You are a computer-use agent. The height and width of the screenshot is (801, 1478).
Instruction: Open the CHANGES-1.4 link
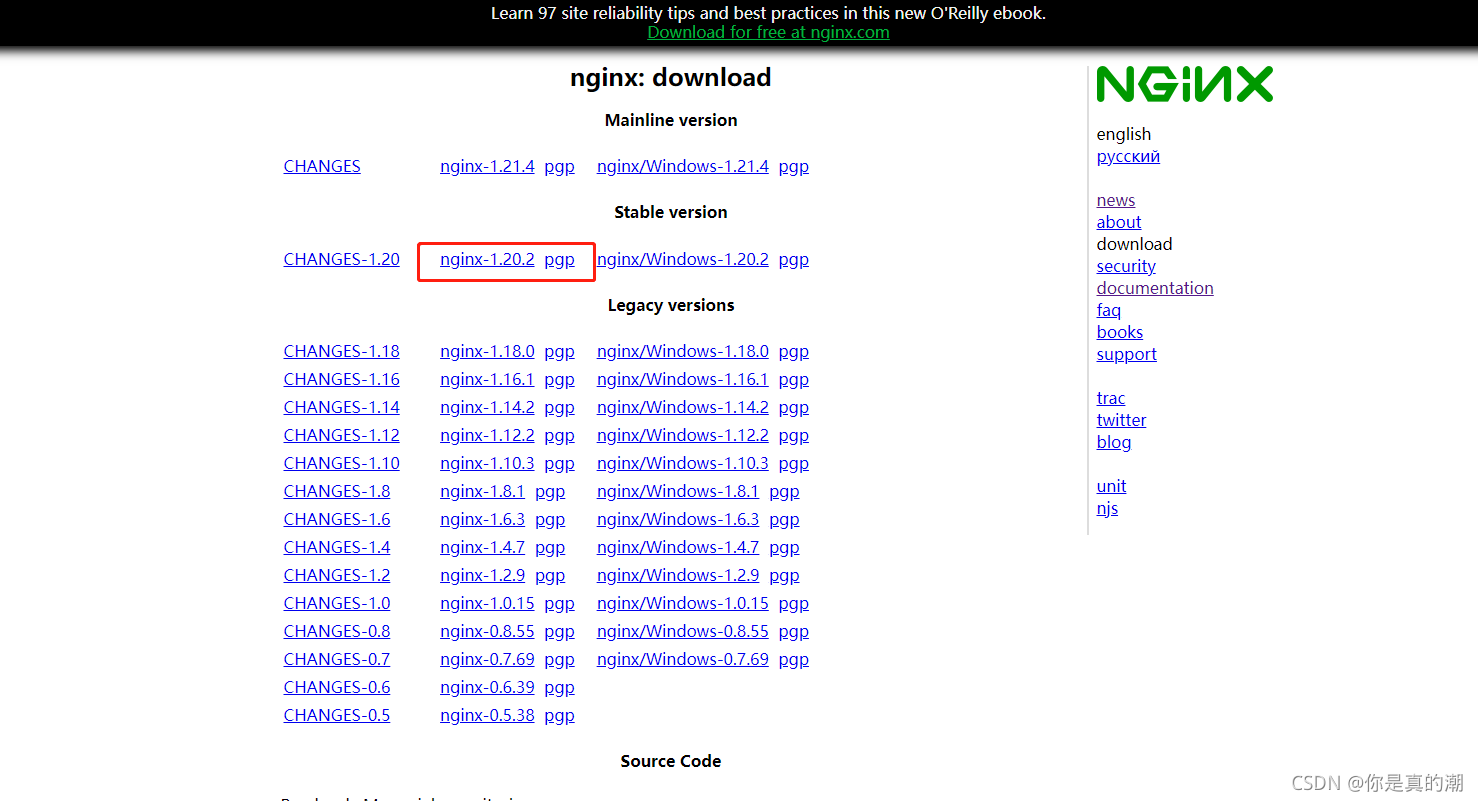coord(336,547)
